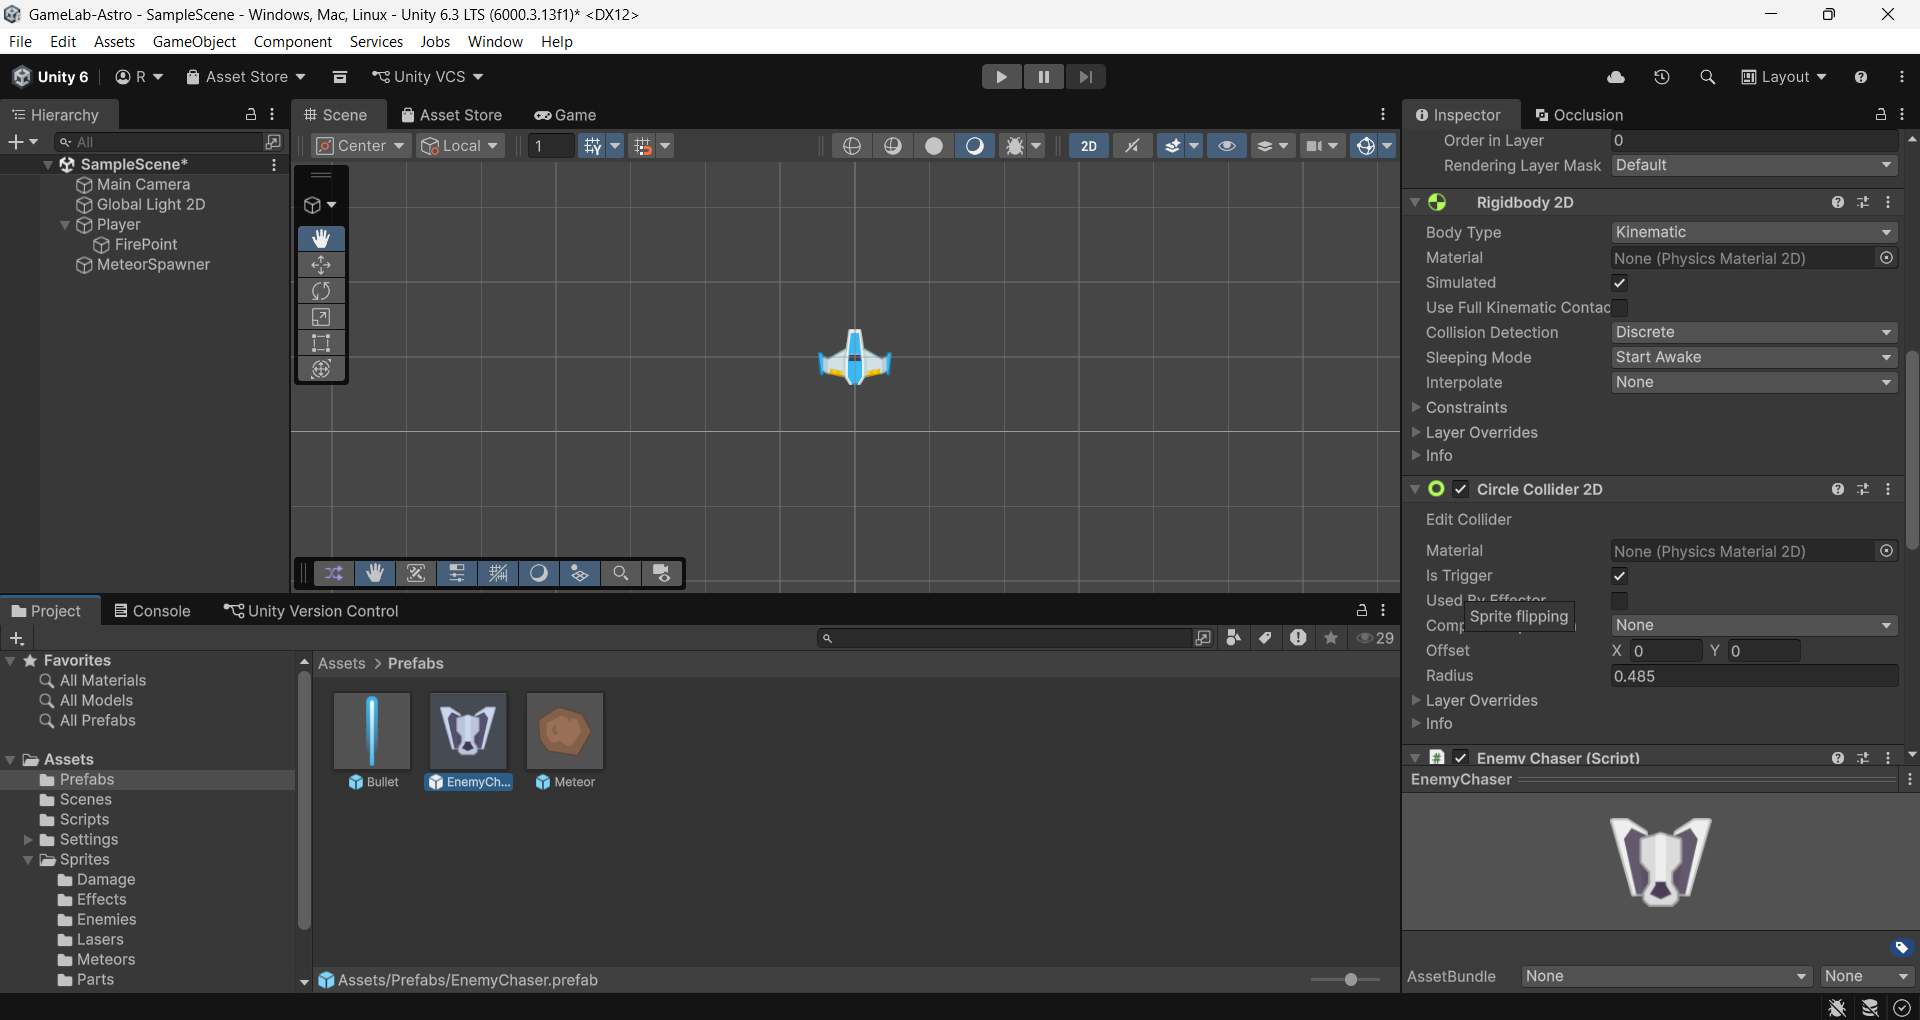The width and height of the screenshot is (1920, 1020).
Task: Switch to the Game tab
Action: pyautogui.click(x=565, y=115)
